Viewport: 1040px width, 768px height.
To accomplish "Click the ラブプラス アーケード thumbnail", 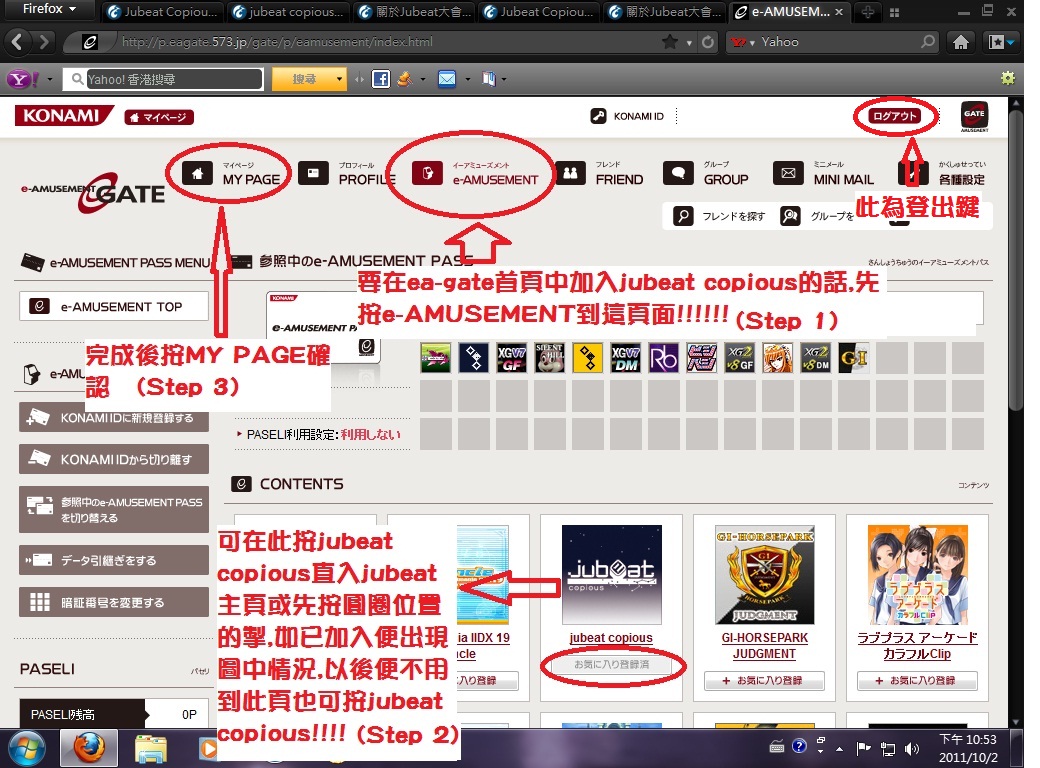I will (917, 574).
